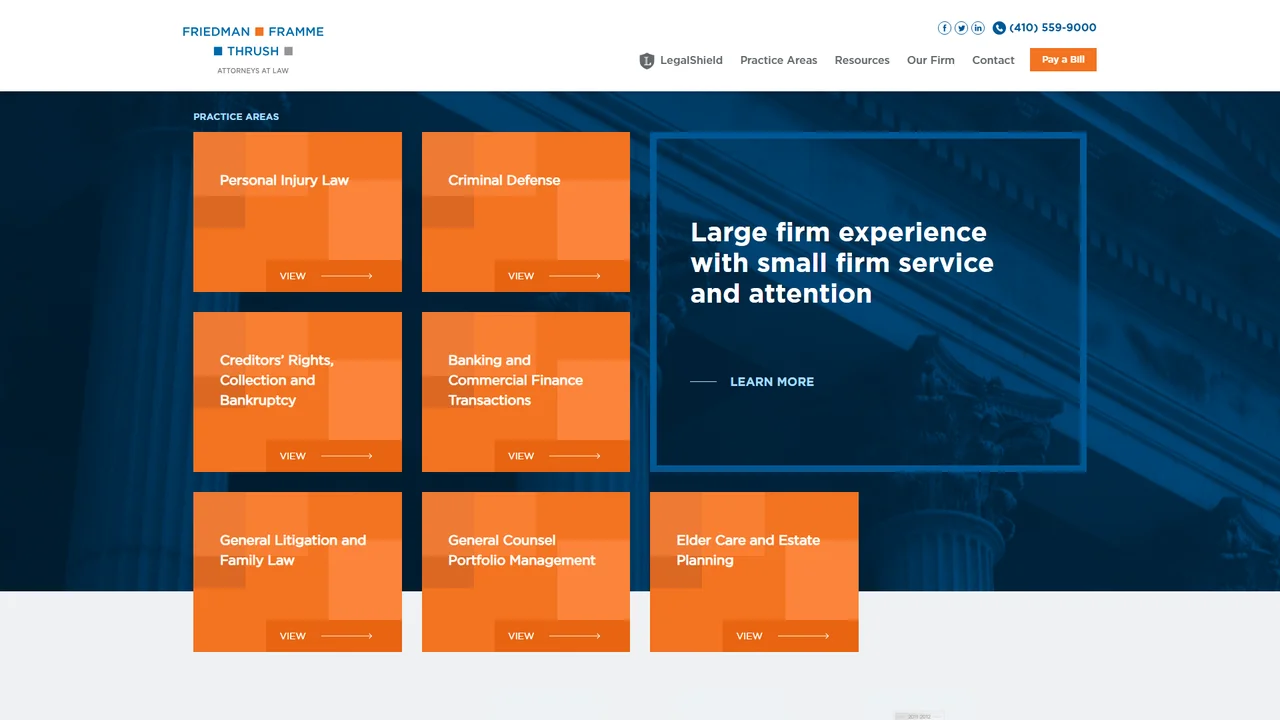Click the LEARN MORE link

click(772, 381)
